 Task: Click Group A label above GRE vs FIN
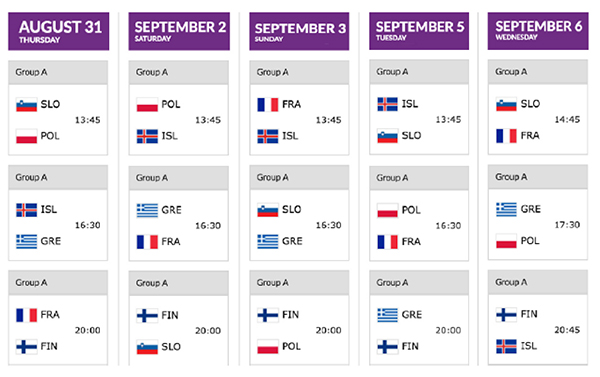point(392,283)
